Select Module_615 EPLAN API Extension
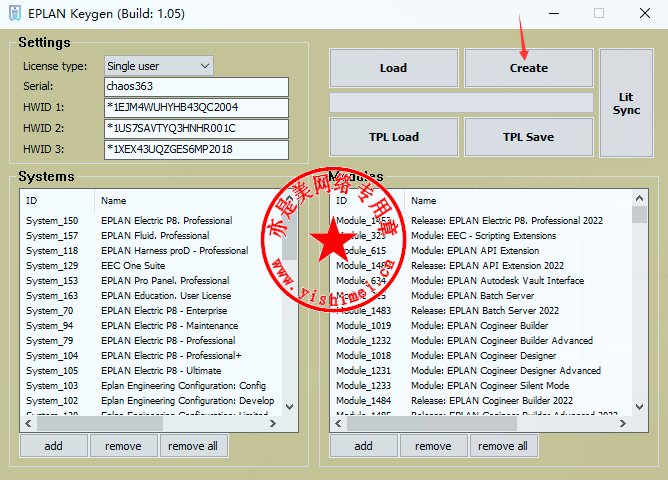668x480 pixels. 481,250
